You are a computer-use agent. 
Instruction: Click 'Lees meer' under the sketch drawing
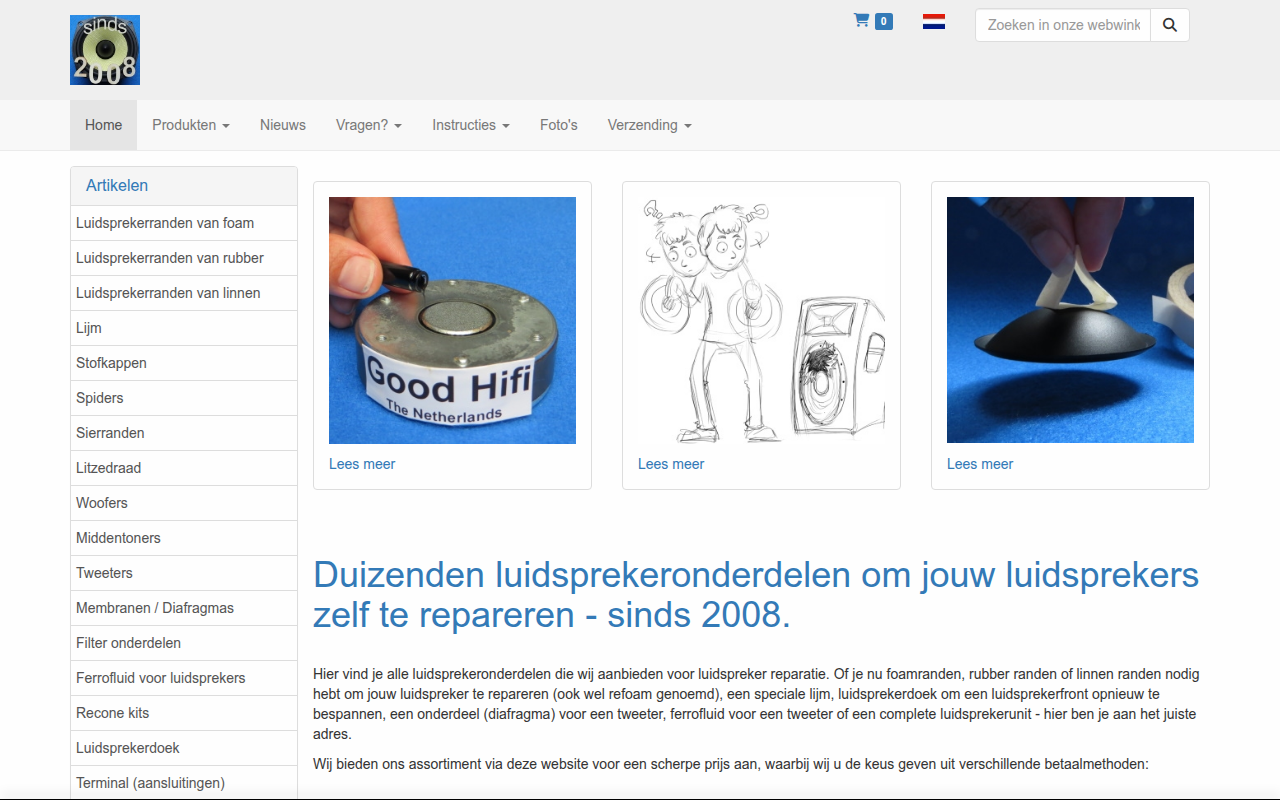671,464
